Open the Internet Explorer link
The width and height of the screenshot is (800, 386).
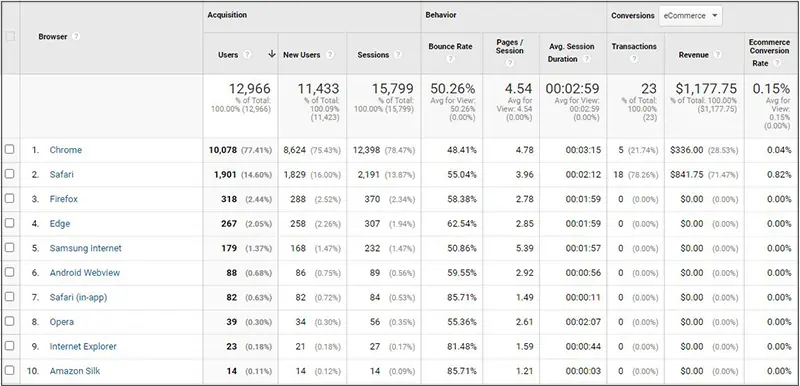pos(83,347)
